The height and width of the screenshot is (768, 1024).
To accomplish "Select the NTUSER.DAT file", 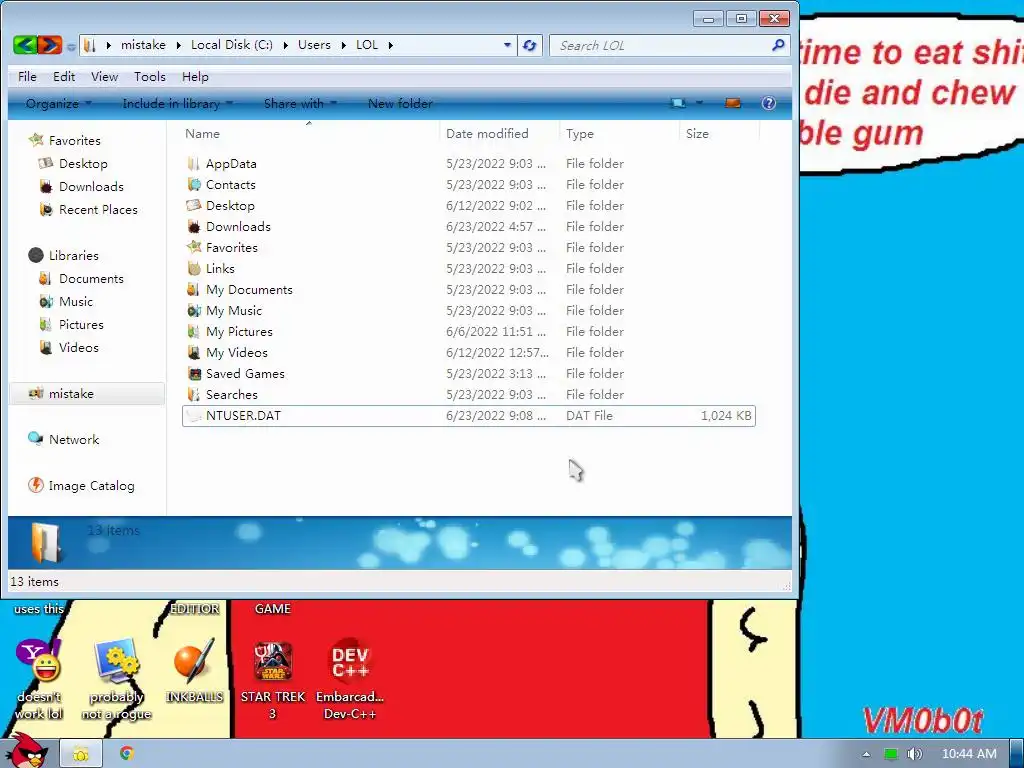I will pos(468,415).
